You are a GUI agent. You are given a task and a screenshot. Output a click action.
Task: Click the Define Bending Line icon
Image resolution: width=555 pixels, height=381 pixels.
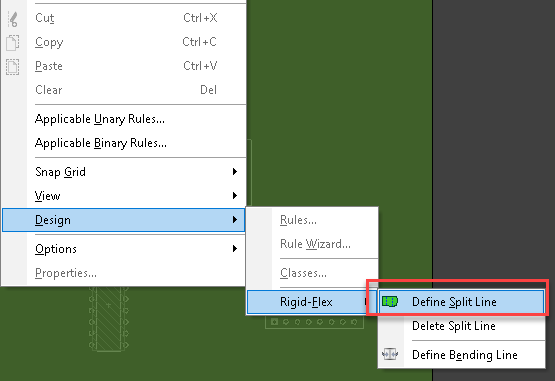pyautogui.click(x=390, y=354)
